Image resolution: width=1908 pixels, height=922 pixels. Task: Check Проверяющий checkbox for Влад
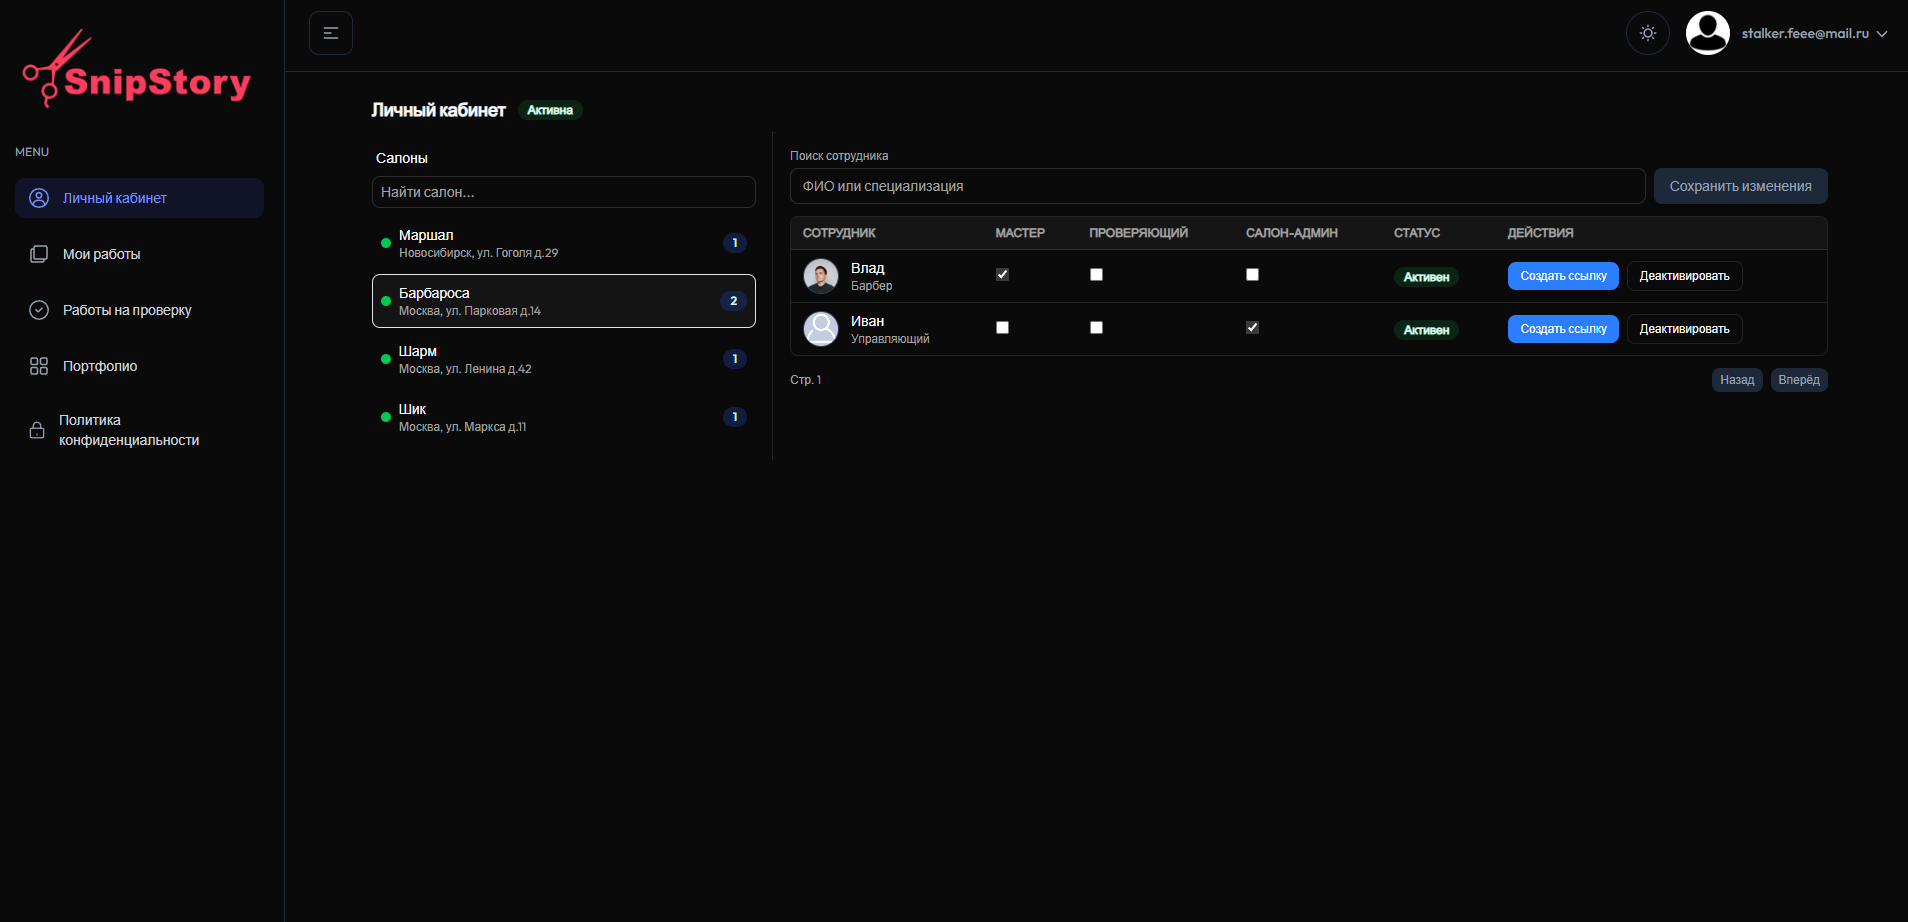click(x=1096, y=274)
